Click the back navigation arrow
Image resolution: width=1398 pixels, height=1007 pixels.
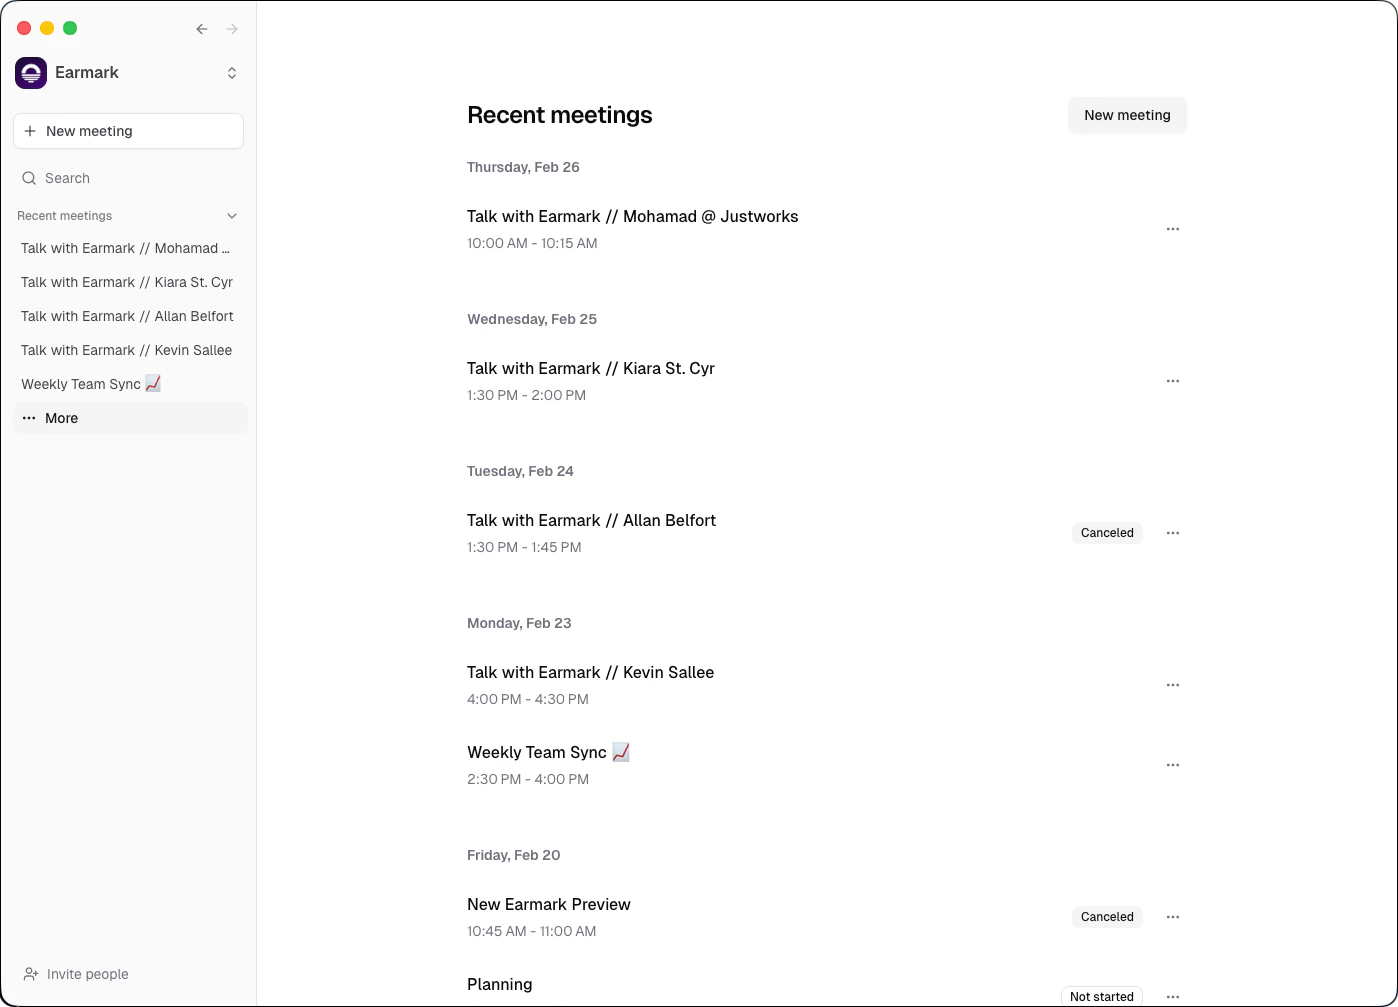(x=202, y=29)
